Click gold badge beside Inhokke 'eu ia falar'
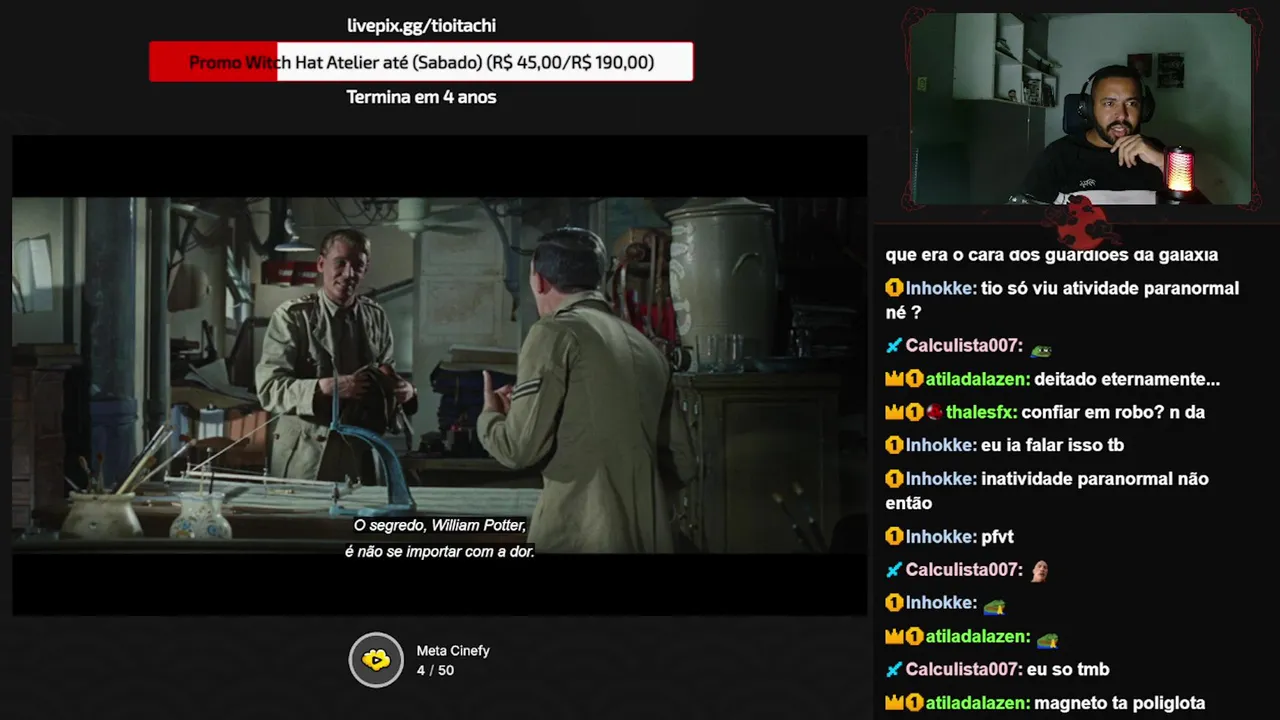1280x720 pixels. (x=894, y=445)
